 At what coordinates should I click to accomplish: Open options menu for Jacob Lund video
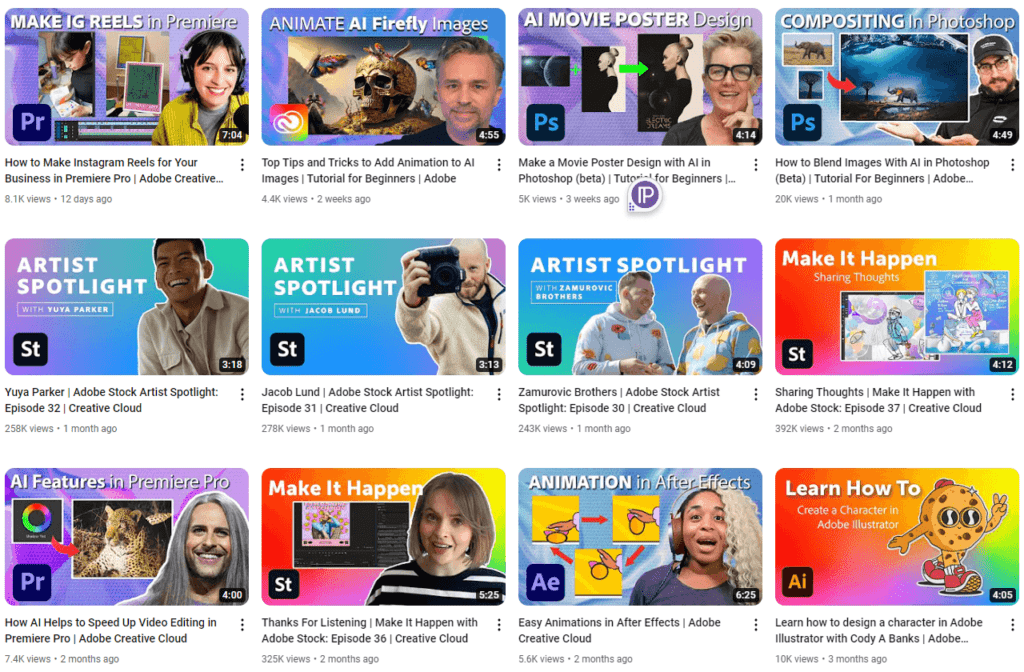point(499,394)
